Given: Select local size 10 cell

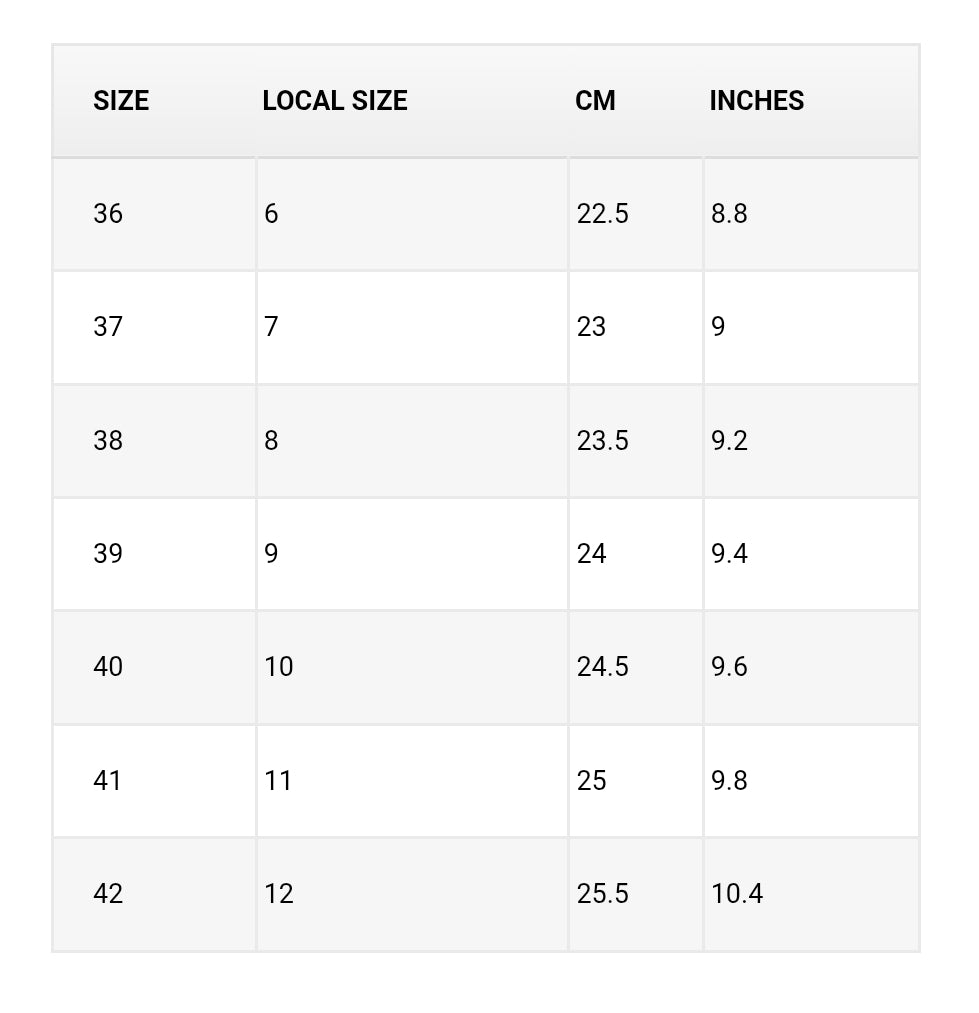Looking at the screenshot, I should tap(279, 667).
